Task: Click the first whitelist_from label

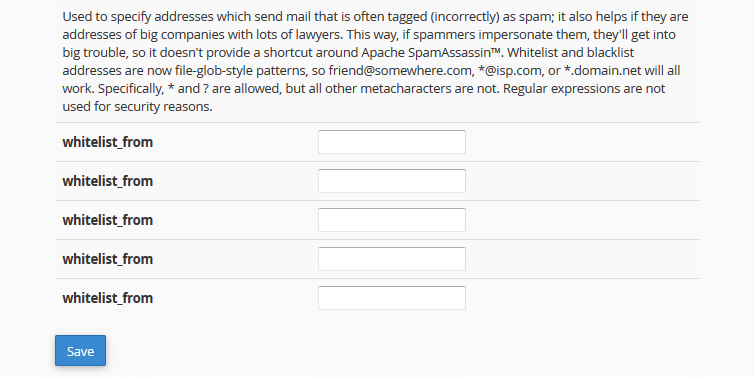Action: [107, 143]
